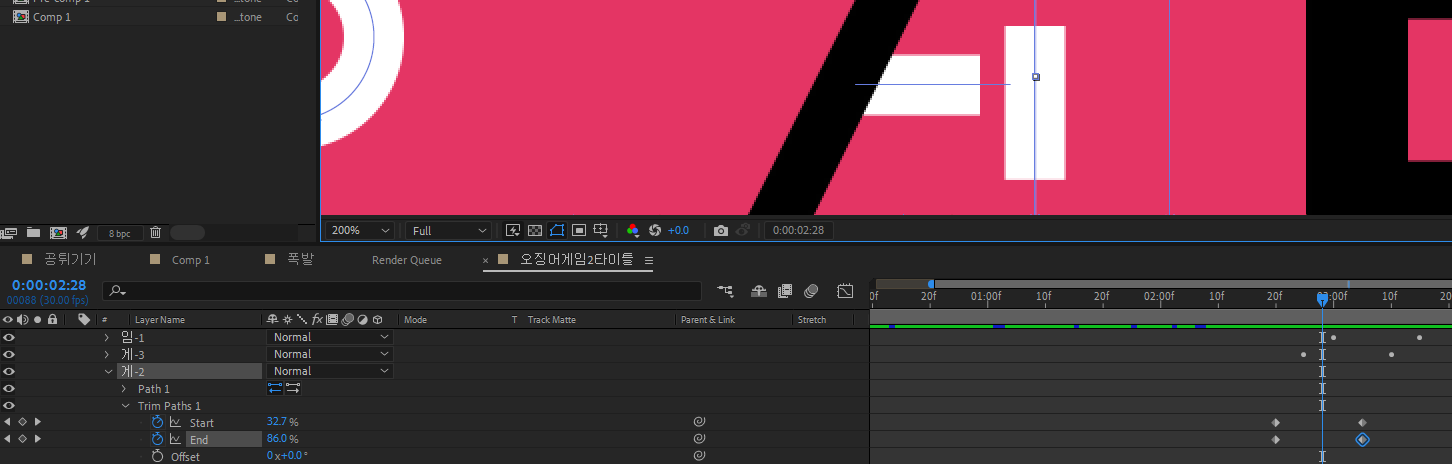
Task: Hide the 게-3 layer
Action: [9, 354]
